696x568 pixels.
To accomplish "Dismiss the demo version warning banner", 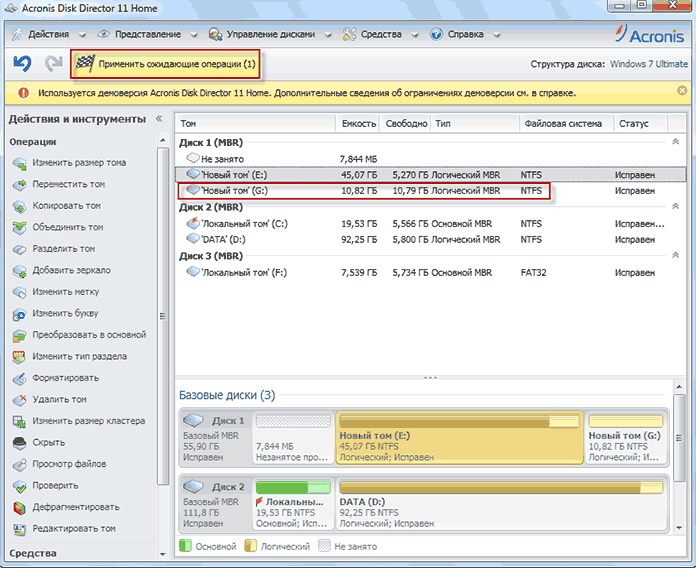I will point(682,91).
